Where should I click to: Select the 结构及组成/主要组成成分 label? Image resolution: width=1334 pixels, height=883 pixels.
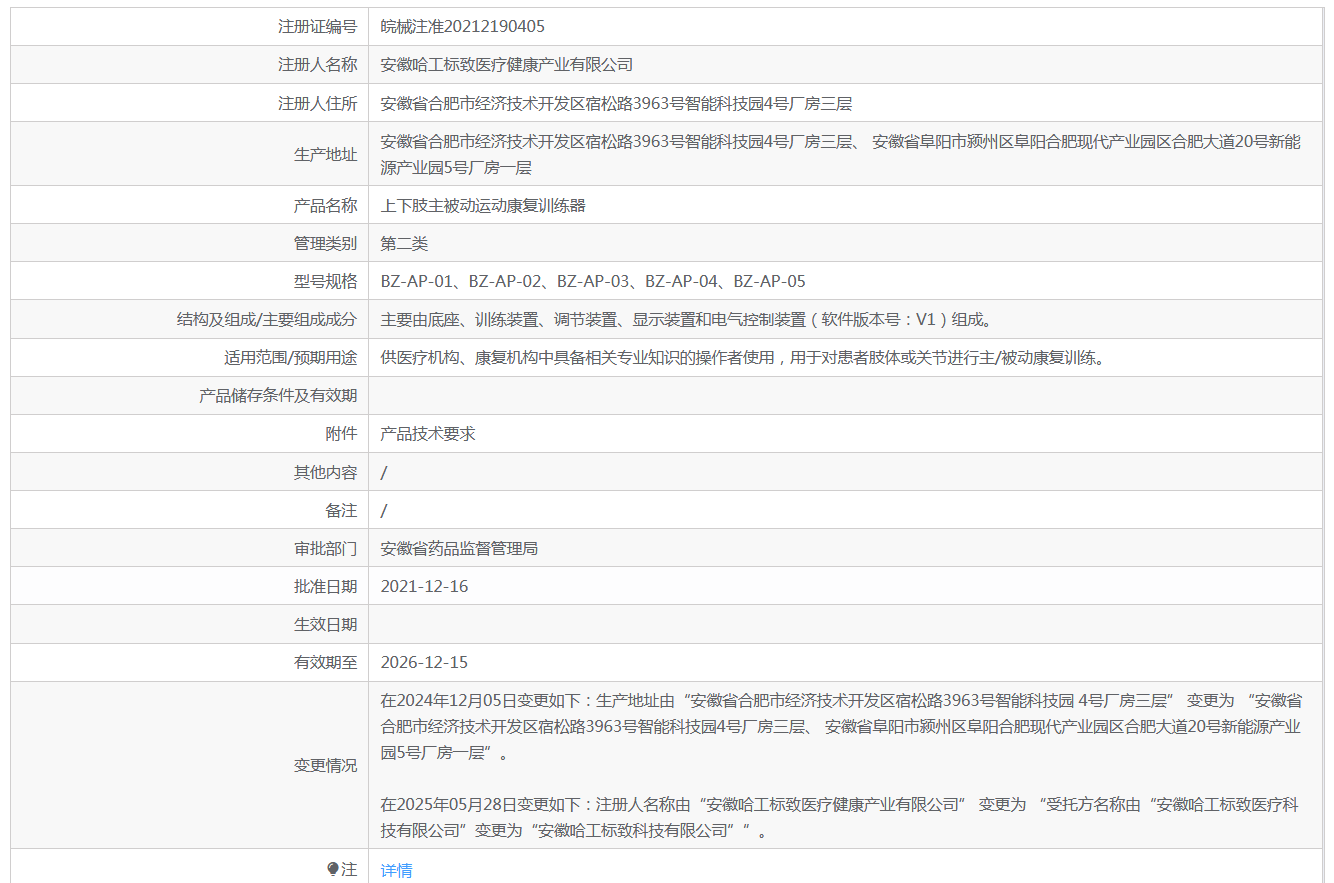click(x=266, y=319)
